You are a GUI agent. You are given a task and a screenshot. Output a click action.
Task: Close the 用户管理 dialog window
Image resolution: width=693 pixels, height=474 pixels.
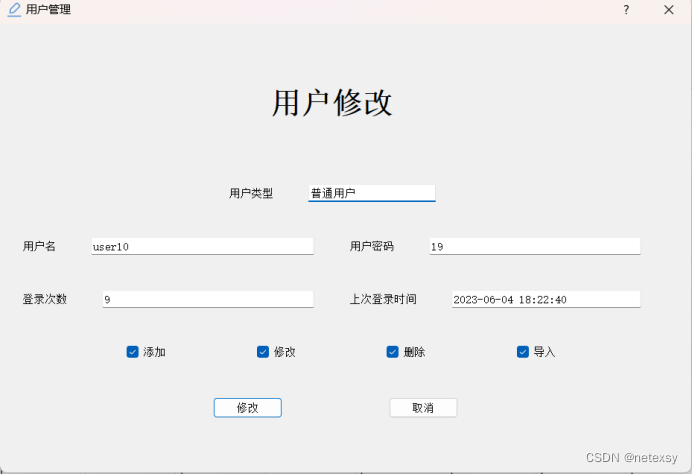click(x=669, y=10)
